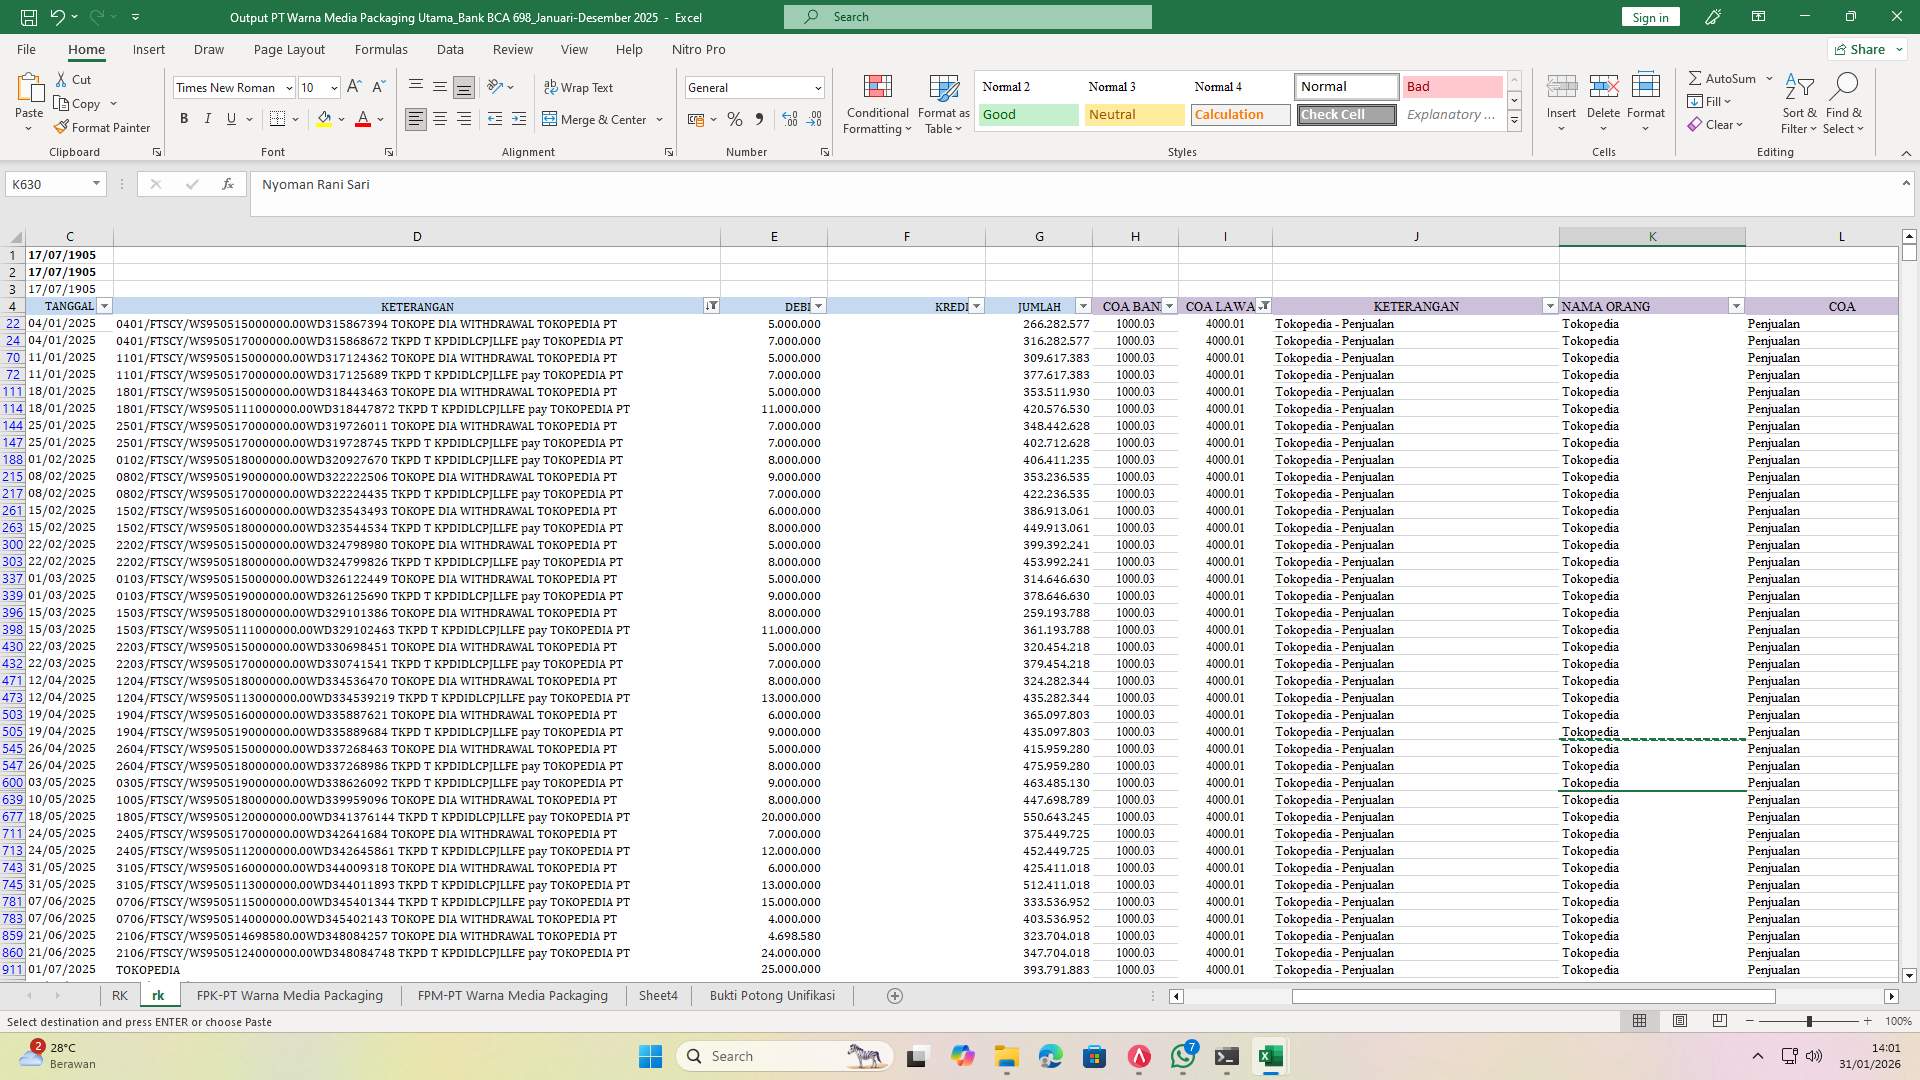Open Conditional Formatting options

(877, 103)
